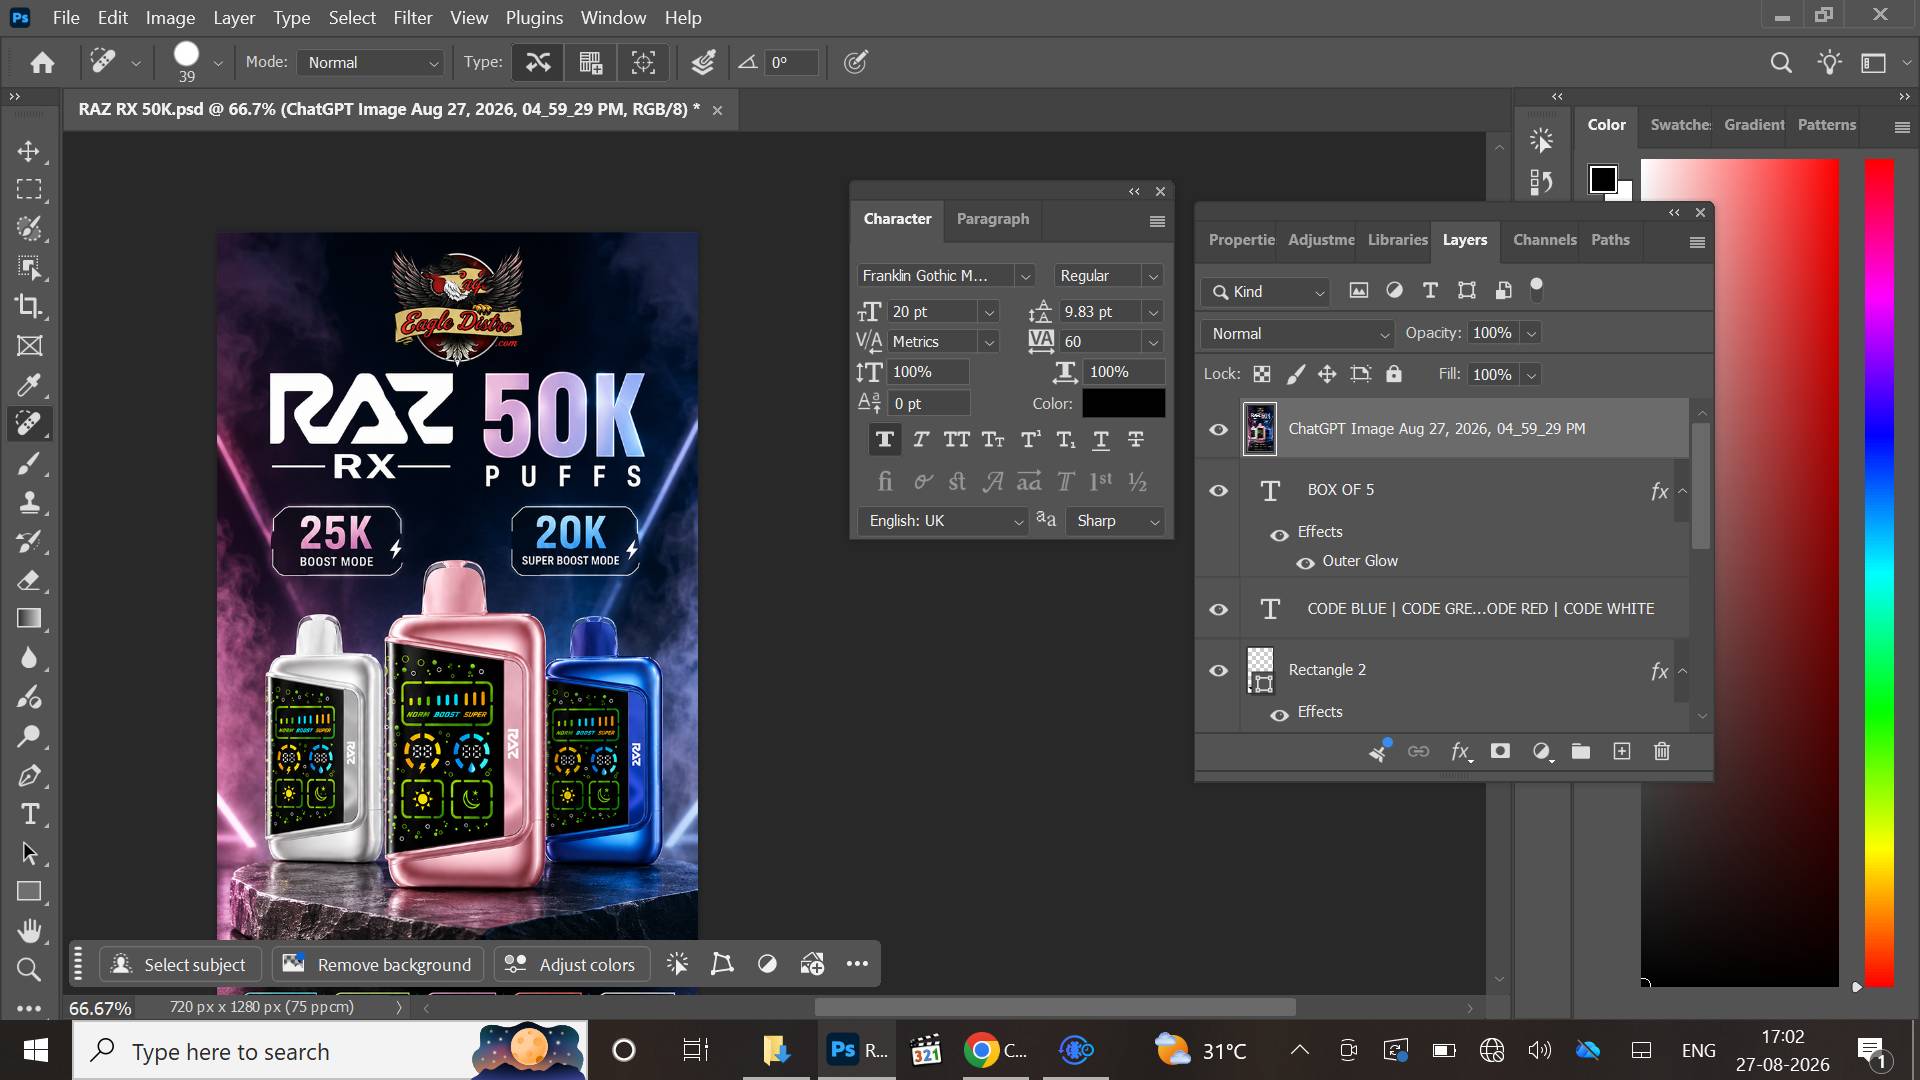Screen dimensions: 1920x1080
Task: Select the Eraser tool
Action: 29,580
